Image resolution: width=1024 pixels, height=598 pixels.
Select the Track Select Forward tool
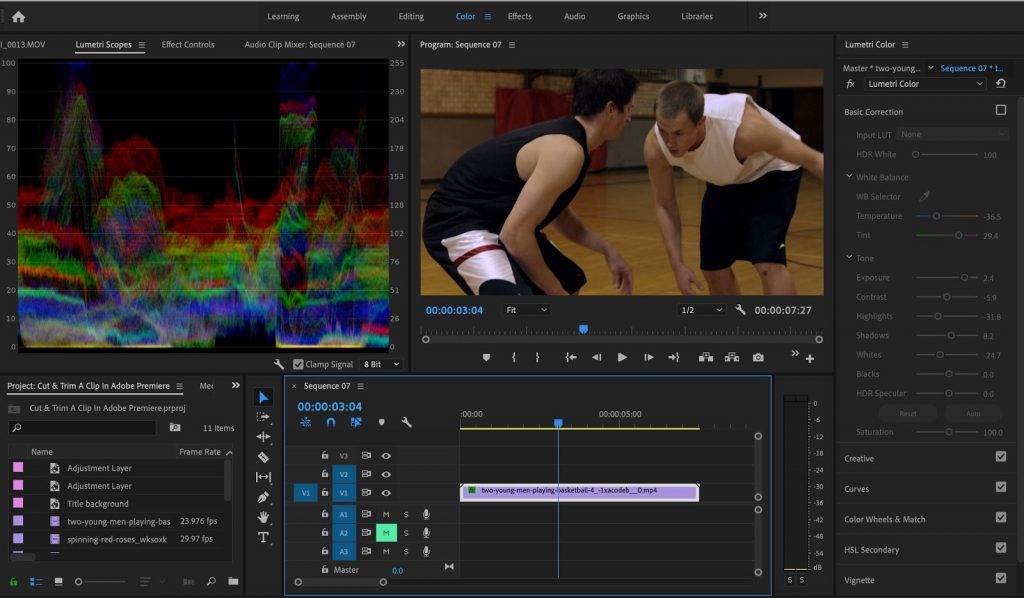pyautogui.click(x=263, y=417)
